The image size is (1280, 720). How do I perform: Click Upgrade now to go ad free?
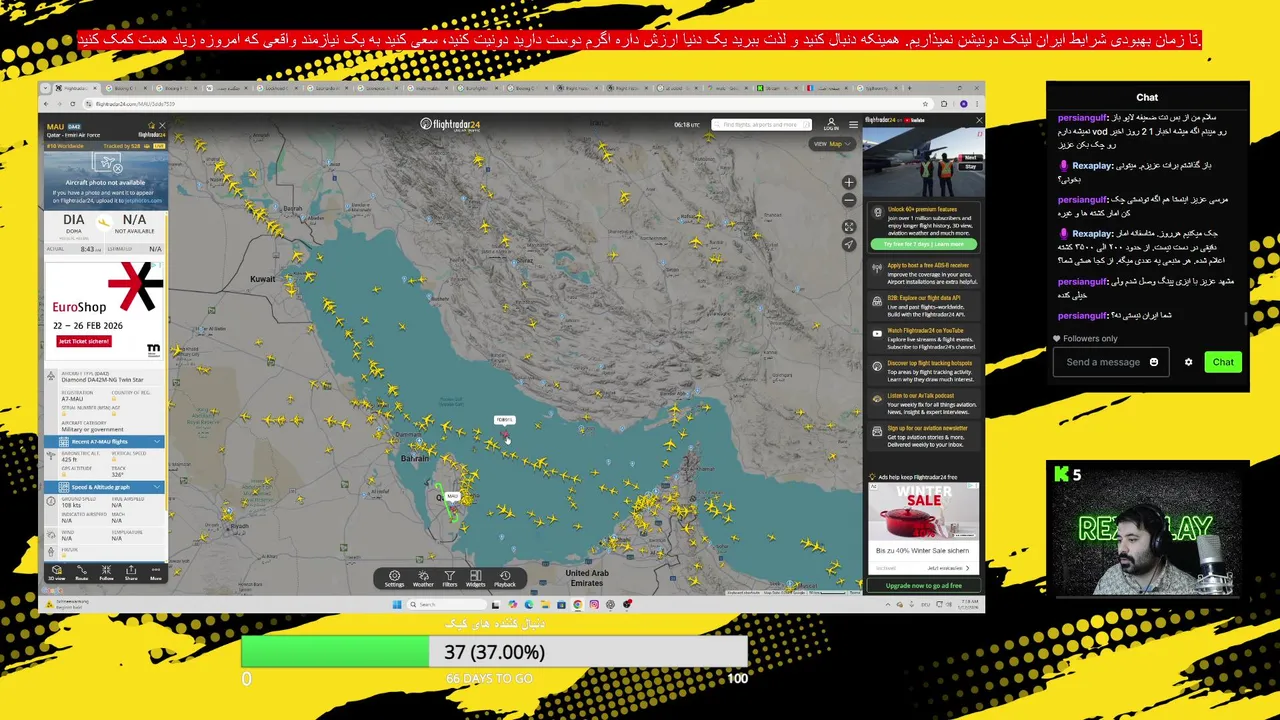[x=924, y=586]
